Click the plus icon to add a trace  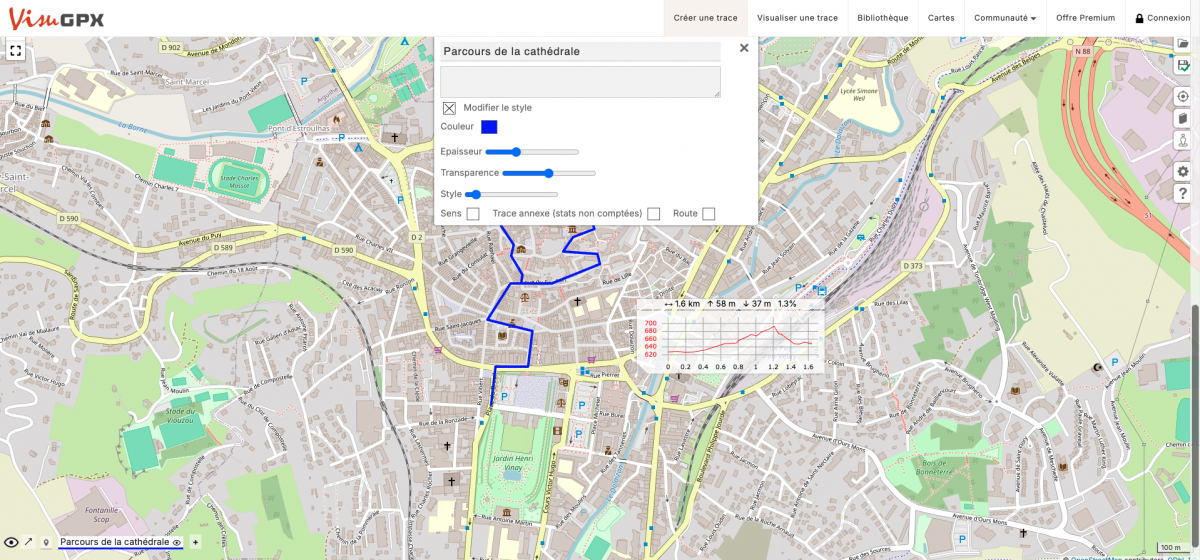tap(195, 542)
